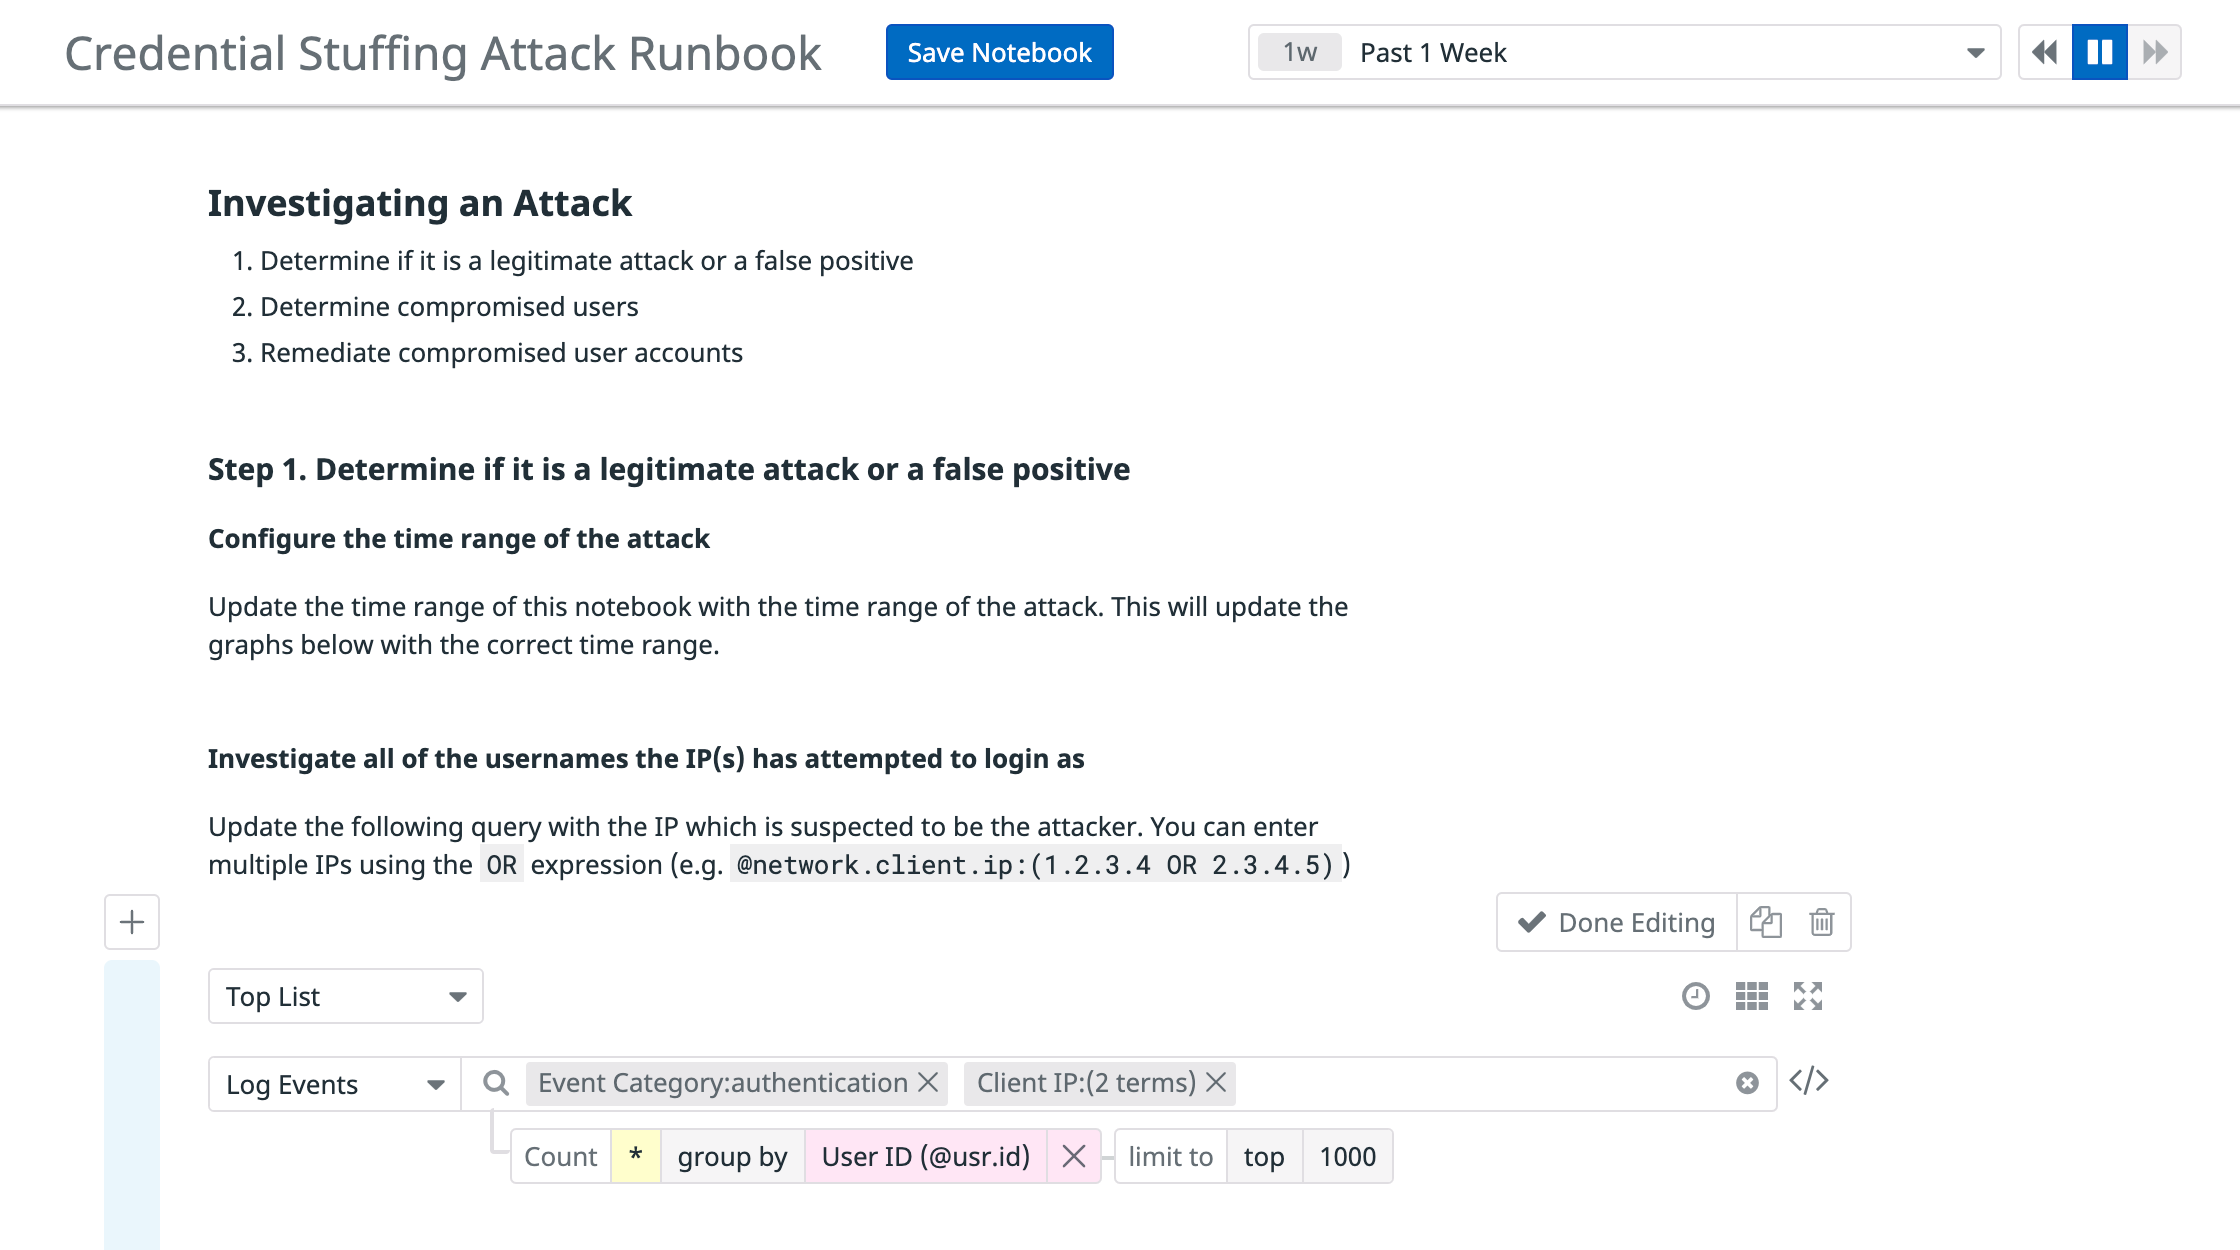Image resolution: width=2240 pixels, height=1250 pixels.
Task: Open the Log Events data source dropdown
Action: click(x=333, y=1084)
